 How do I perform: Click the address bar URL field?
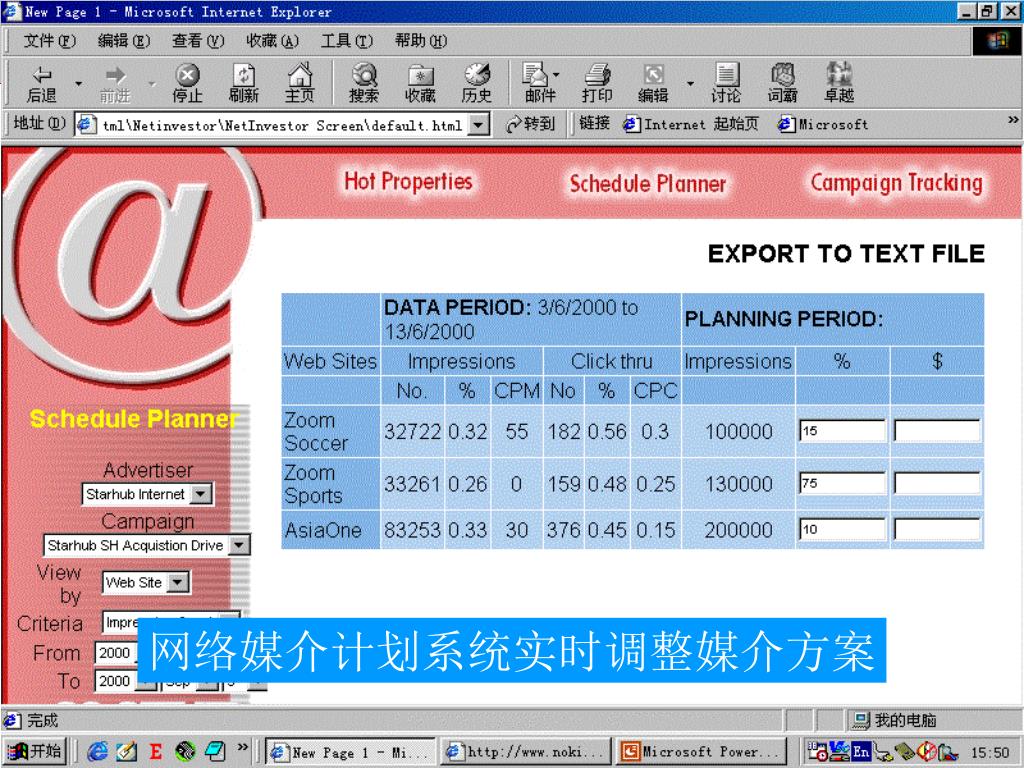pyautogui.click(x=283, y=124)
